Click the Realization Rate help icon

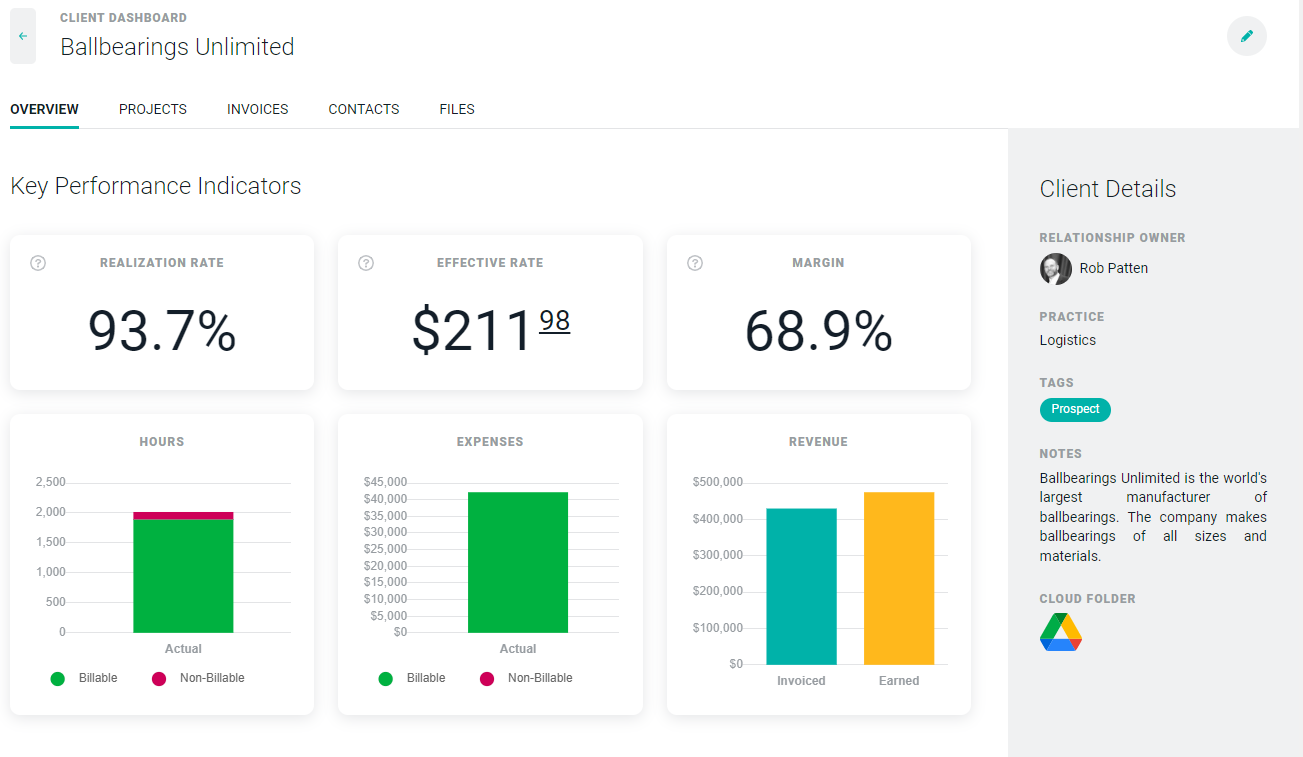[x=38, y=263]
